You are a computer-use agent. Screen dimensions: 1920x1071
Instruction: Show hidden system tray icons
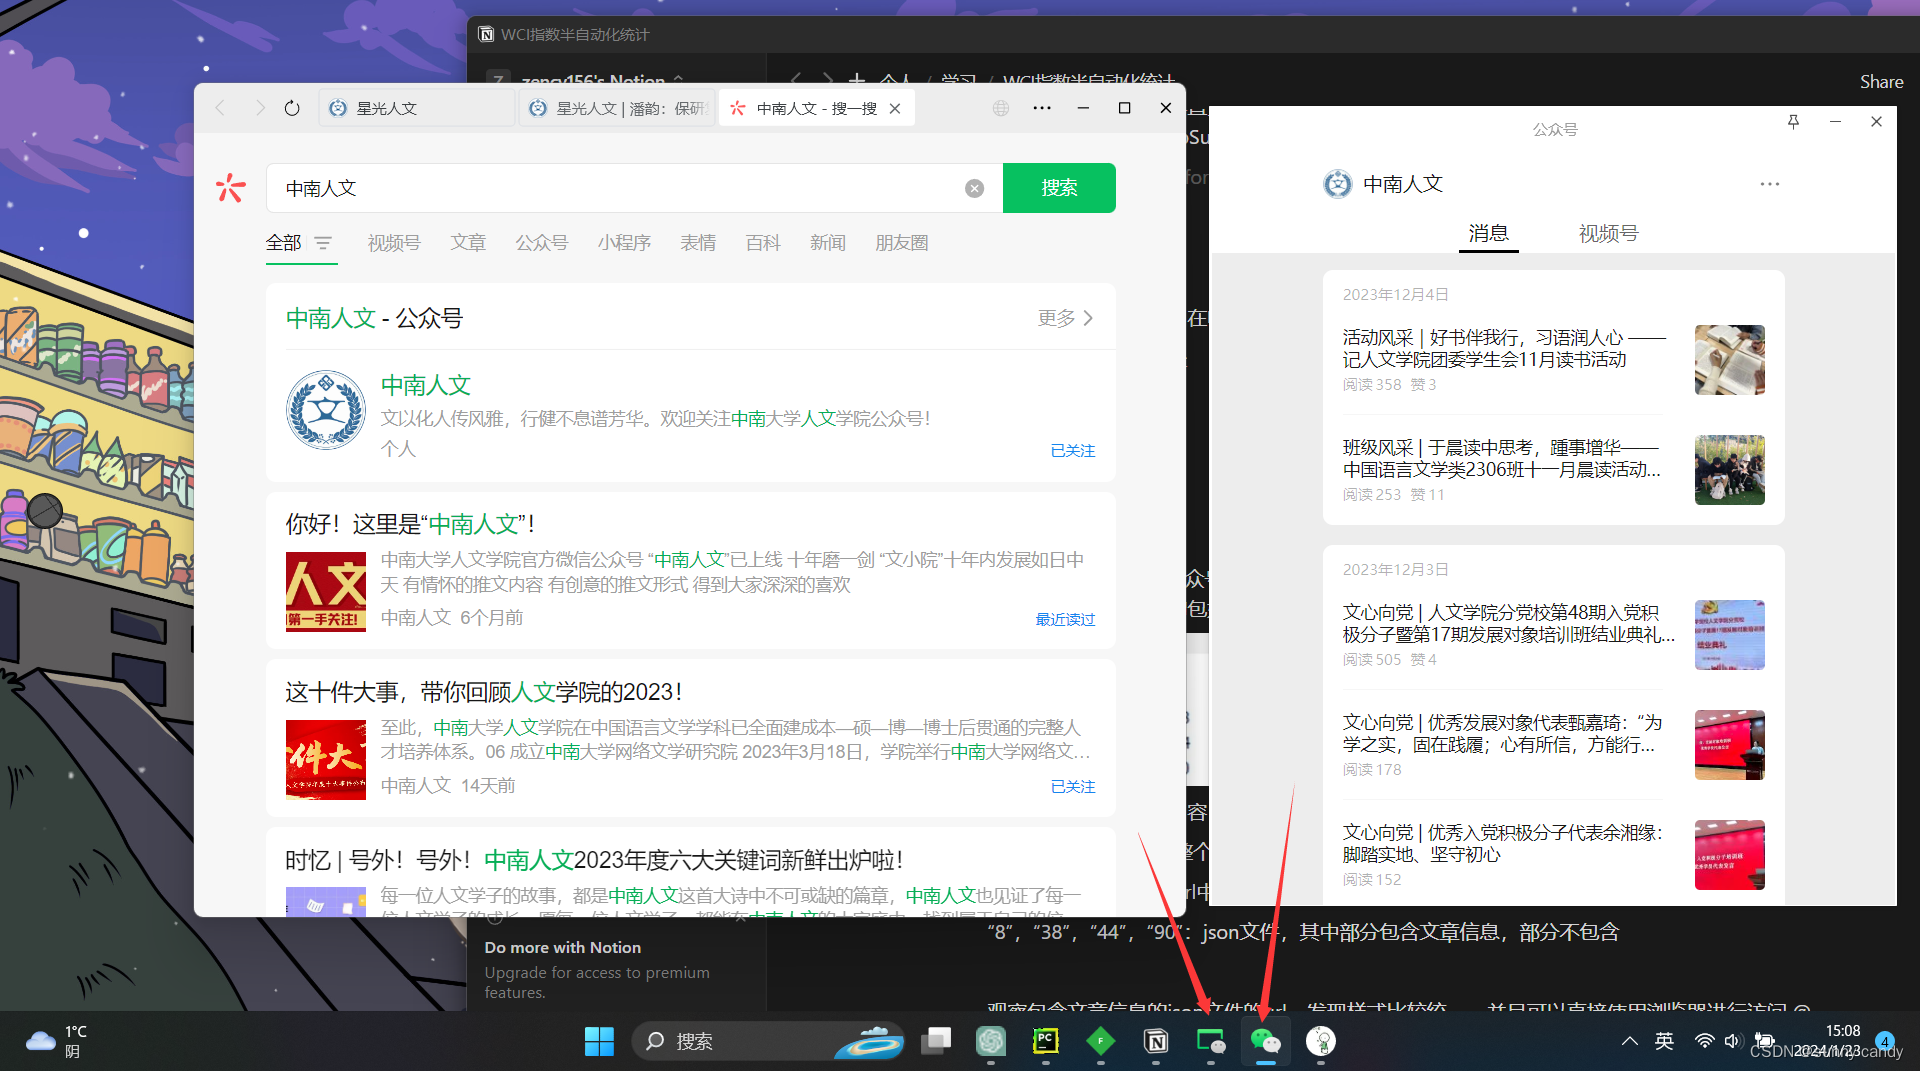click(1629, 1041)
